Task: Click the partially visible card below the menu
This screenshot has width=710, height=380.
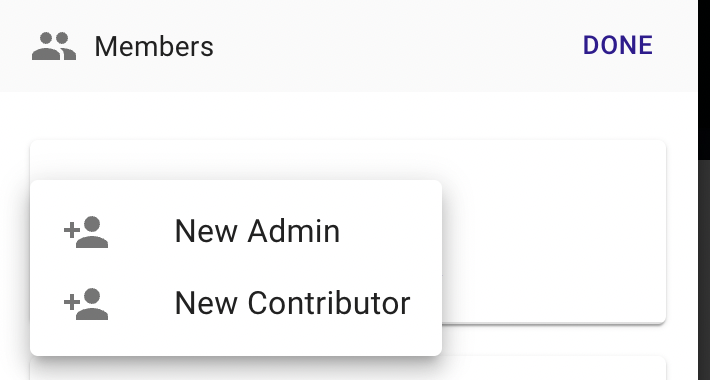Action: 348,369
